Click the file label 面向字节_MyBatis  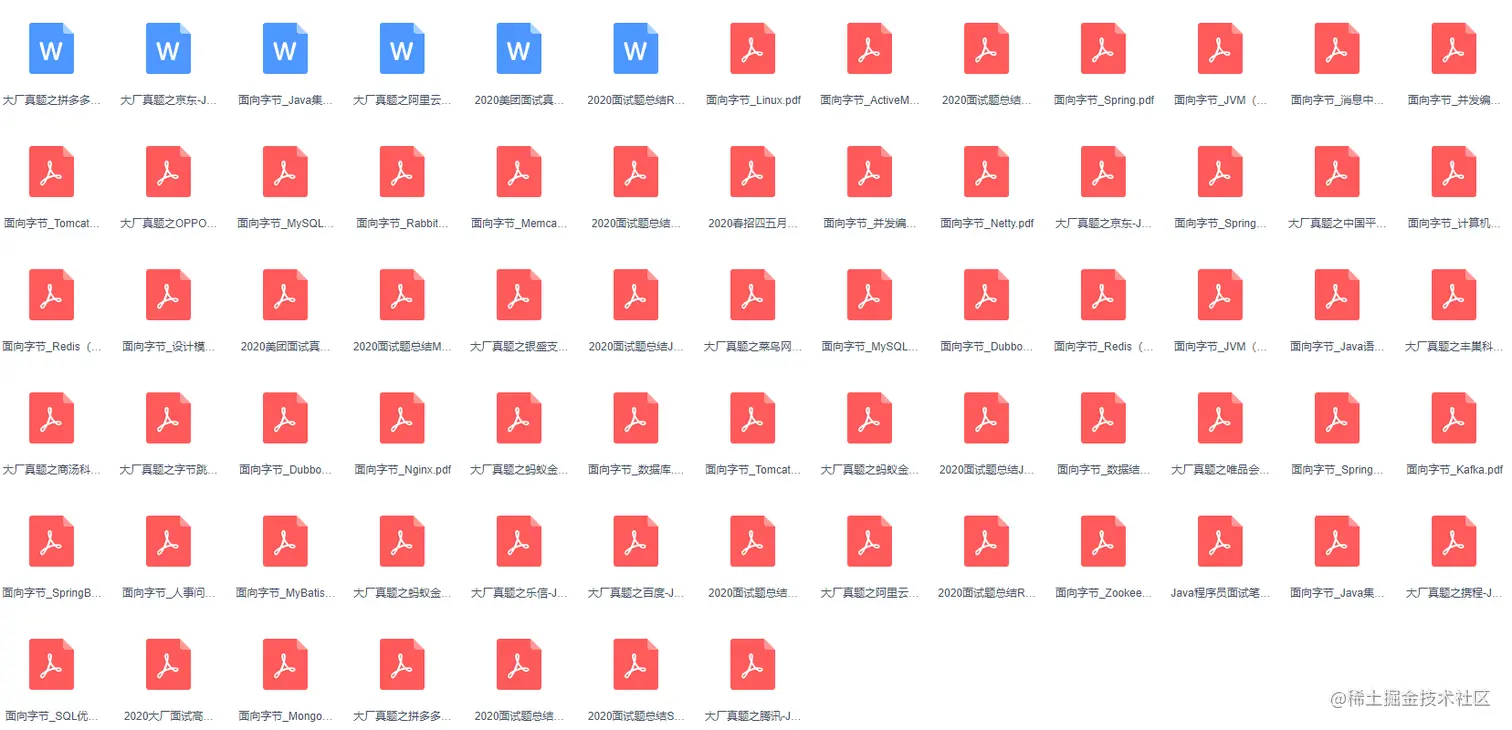(285, 593)
